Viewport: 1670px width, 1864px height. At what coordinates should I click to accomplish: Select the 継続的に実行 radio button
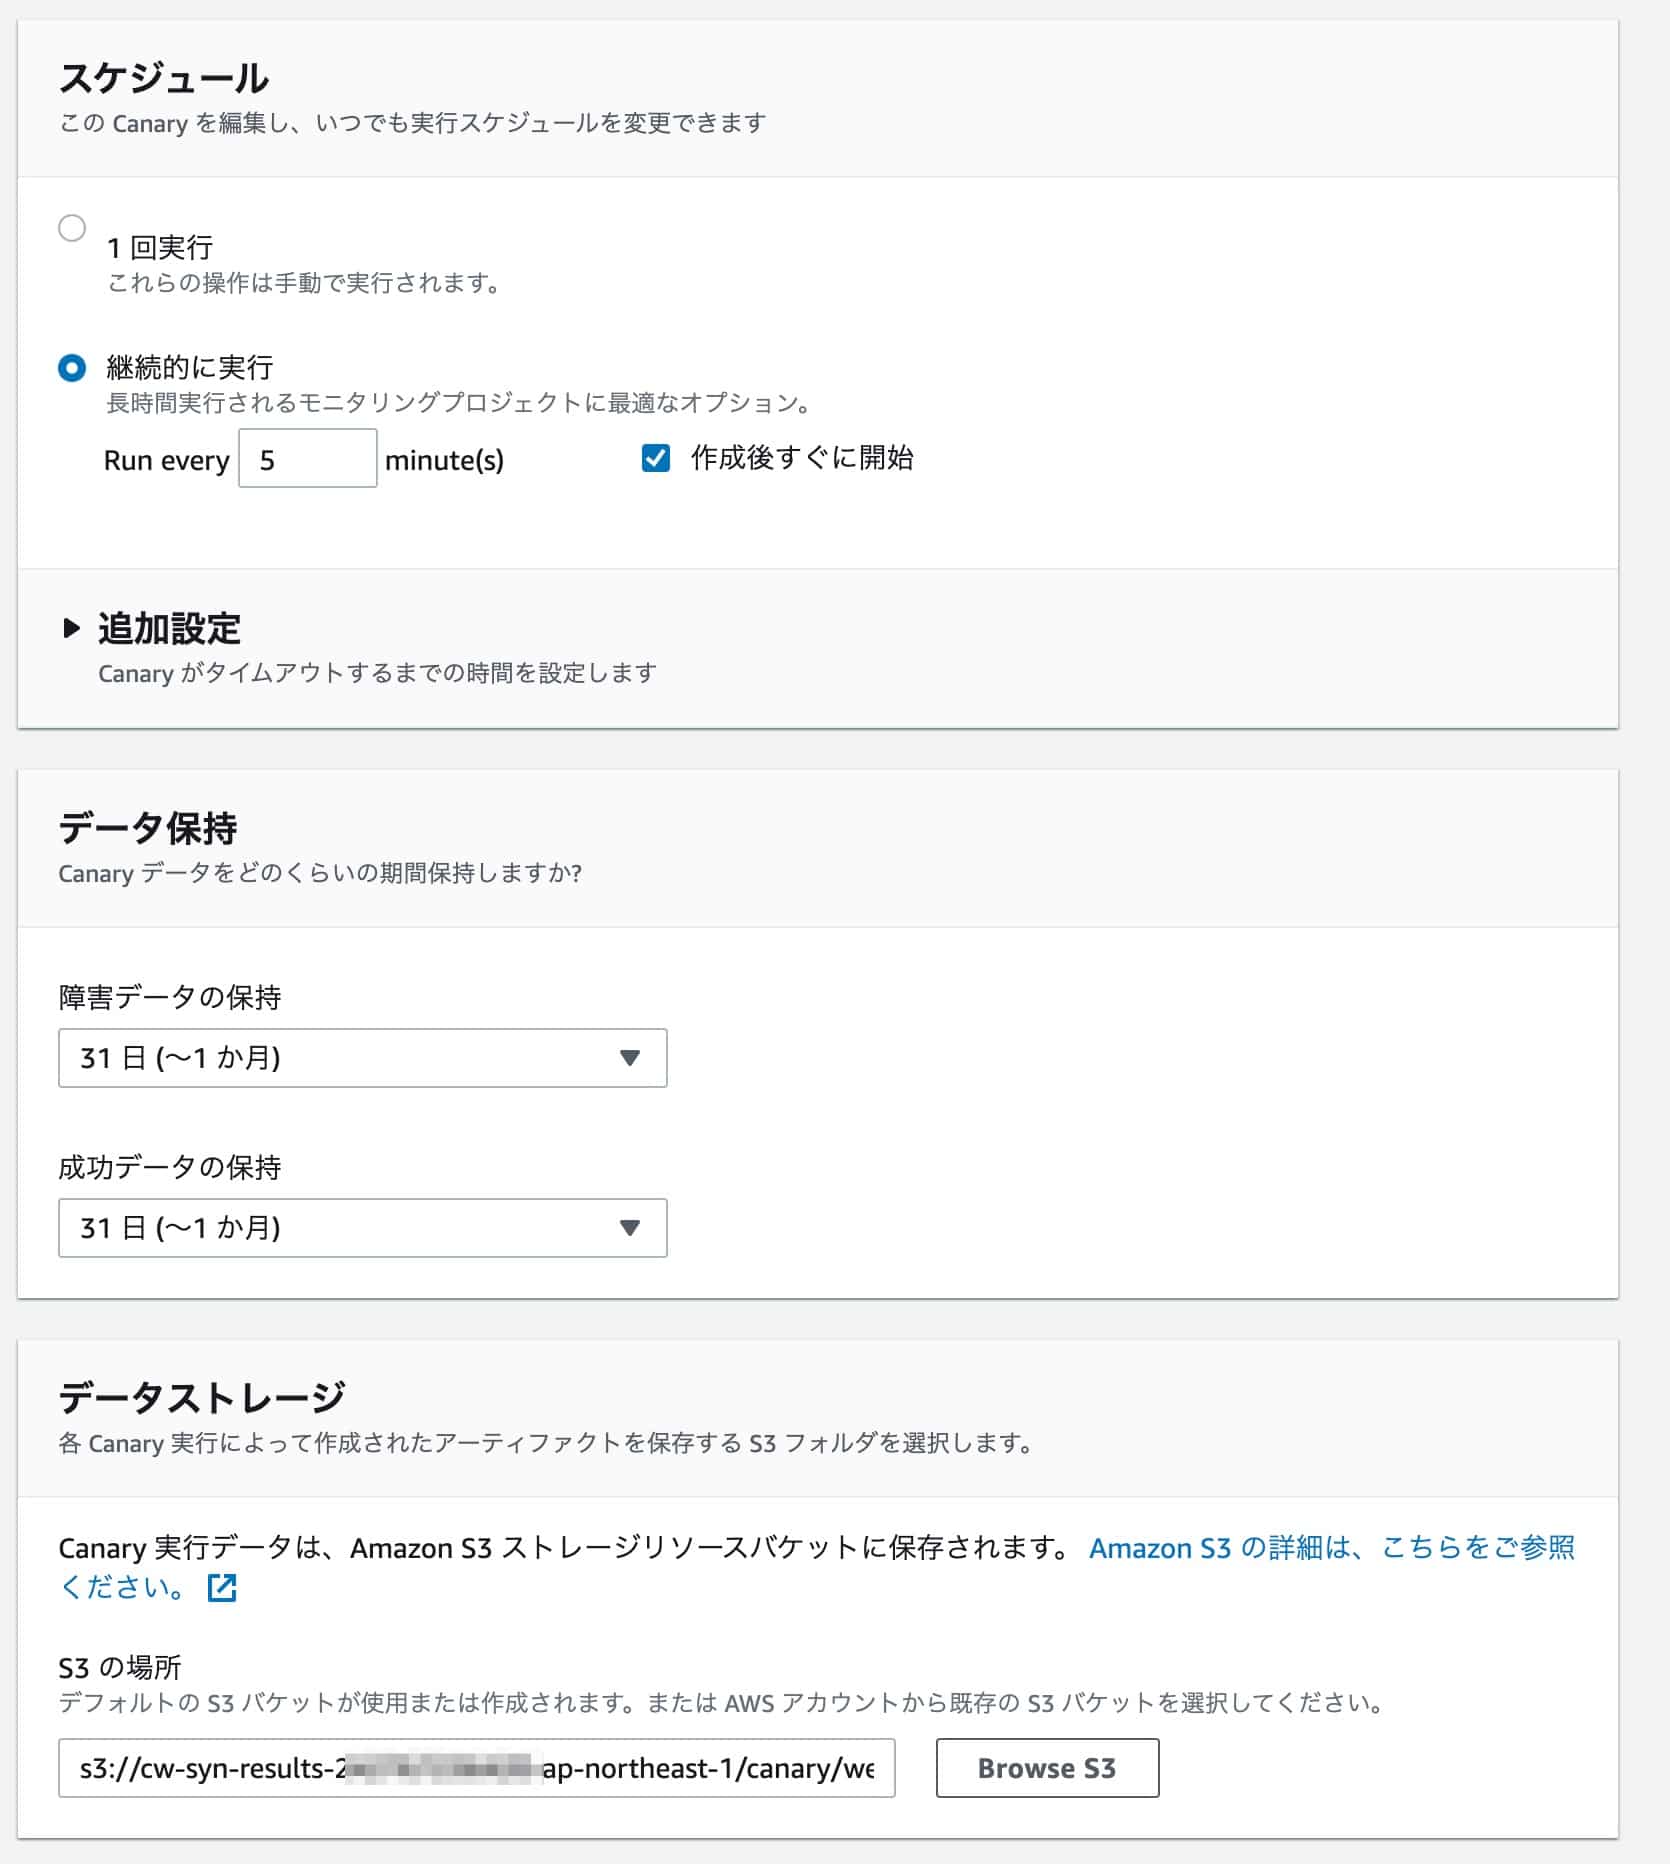point(72,368)
